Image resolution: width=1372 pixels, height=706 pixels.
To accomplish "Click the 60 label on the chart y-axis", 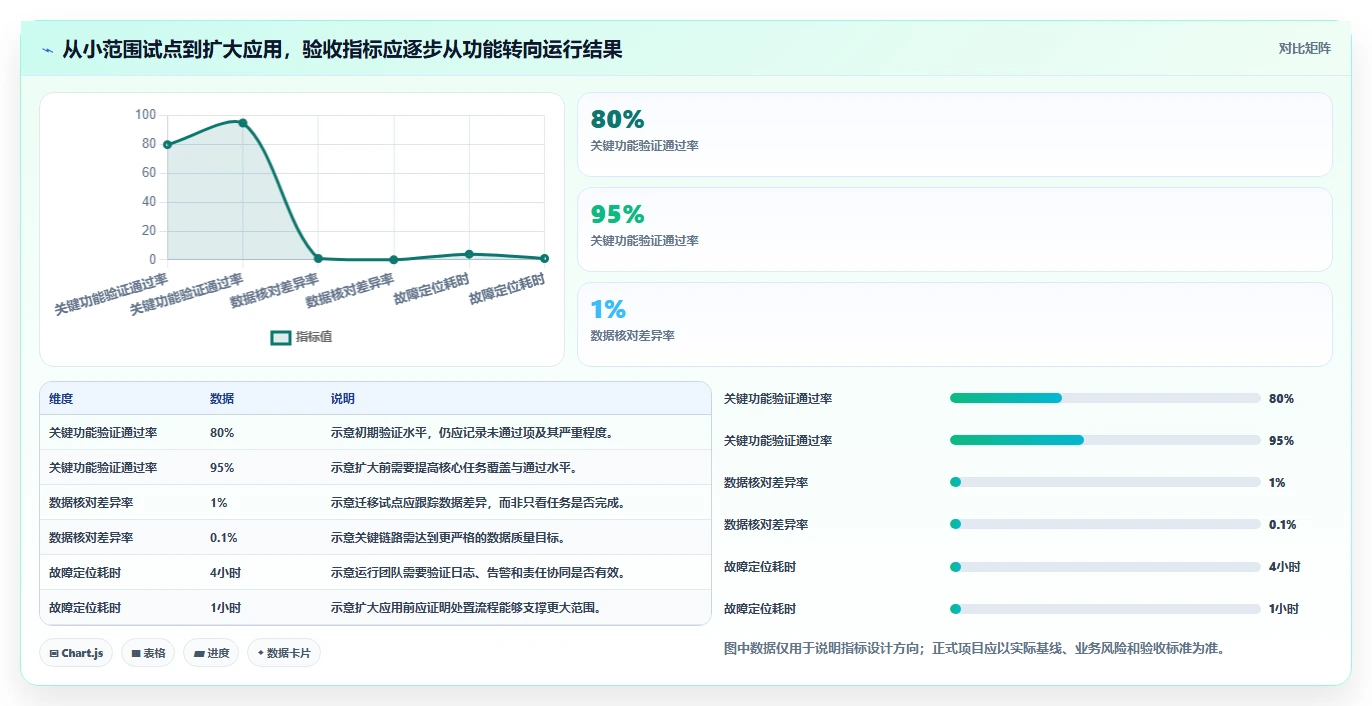I will (x=149, y=173).
